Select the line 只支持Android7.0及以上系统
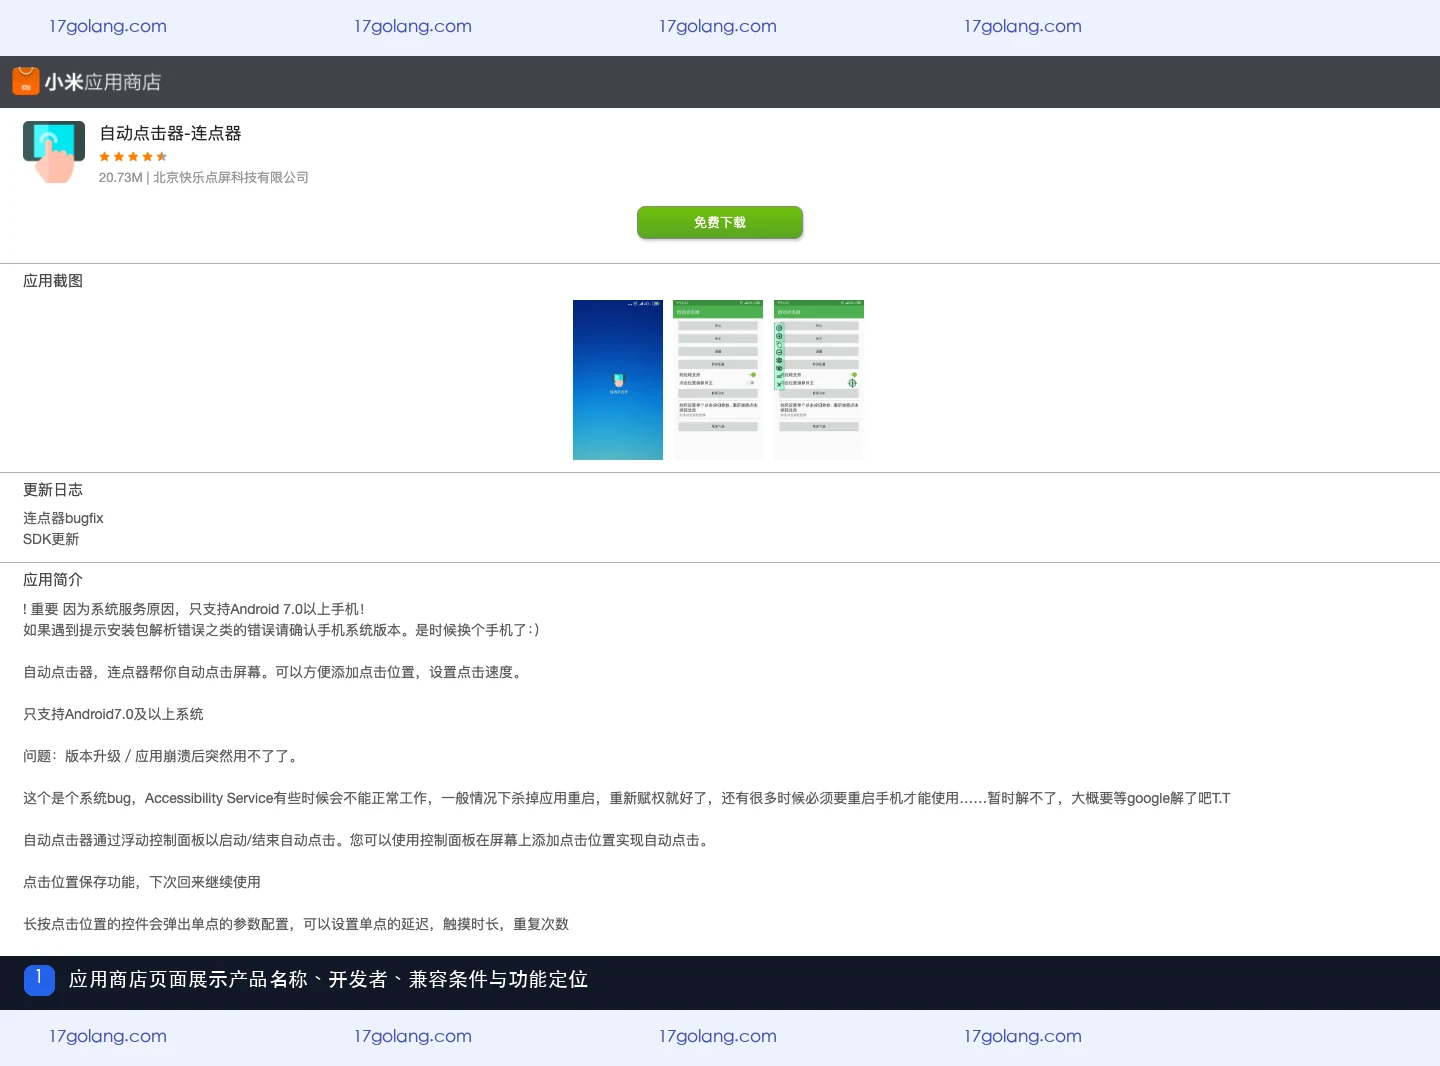This screenshot has width=1440, height=1066. pos(113,714)
